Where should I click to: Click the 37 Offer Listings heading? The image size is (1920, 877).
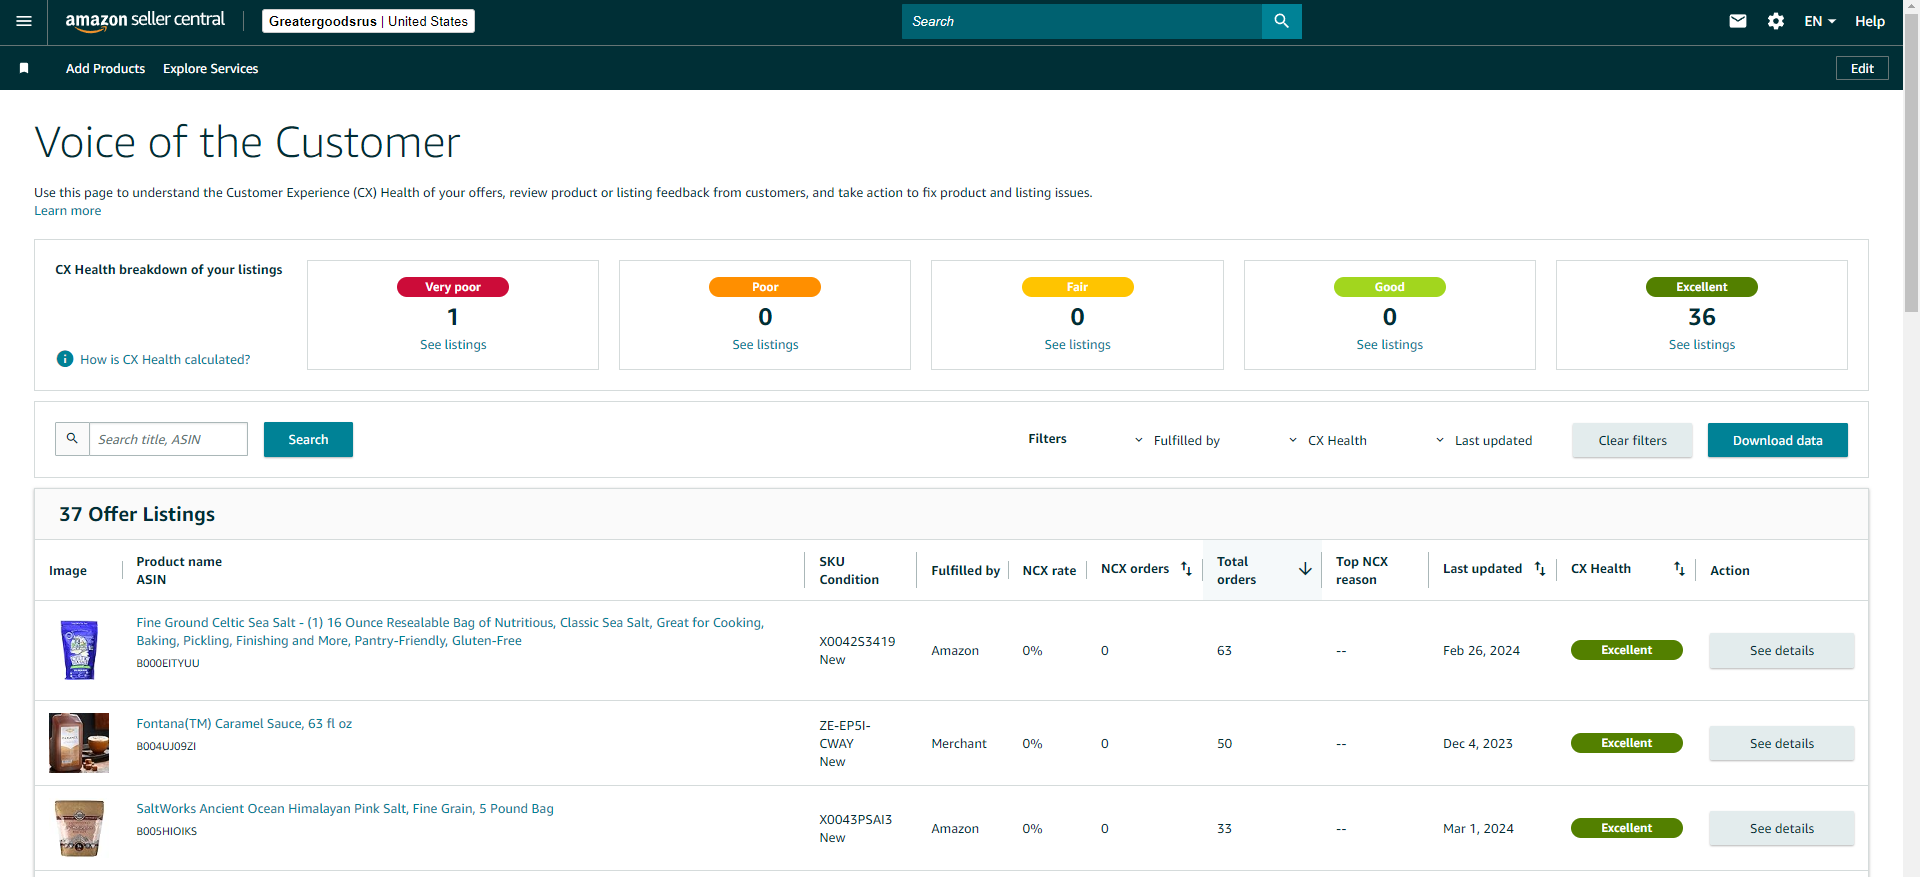click(137, 514)
